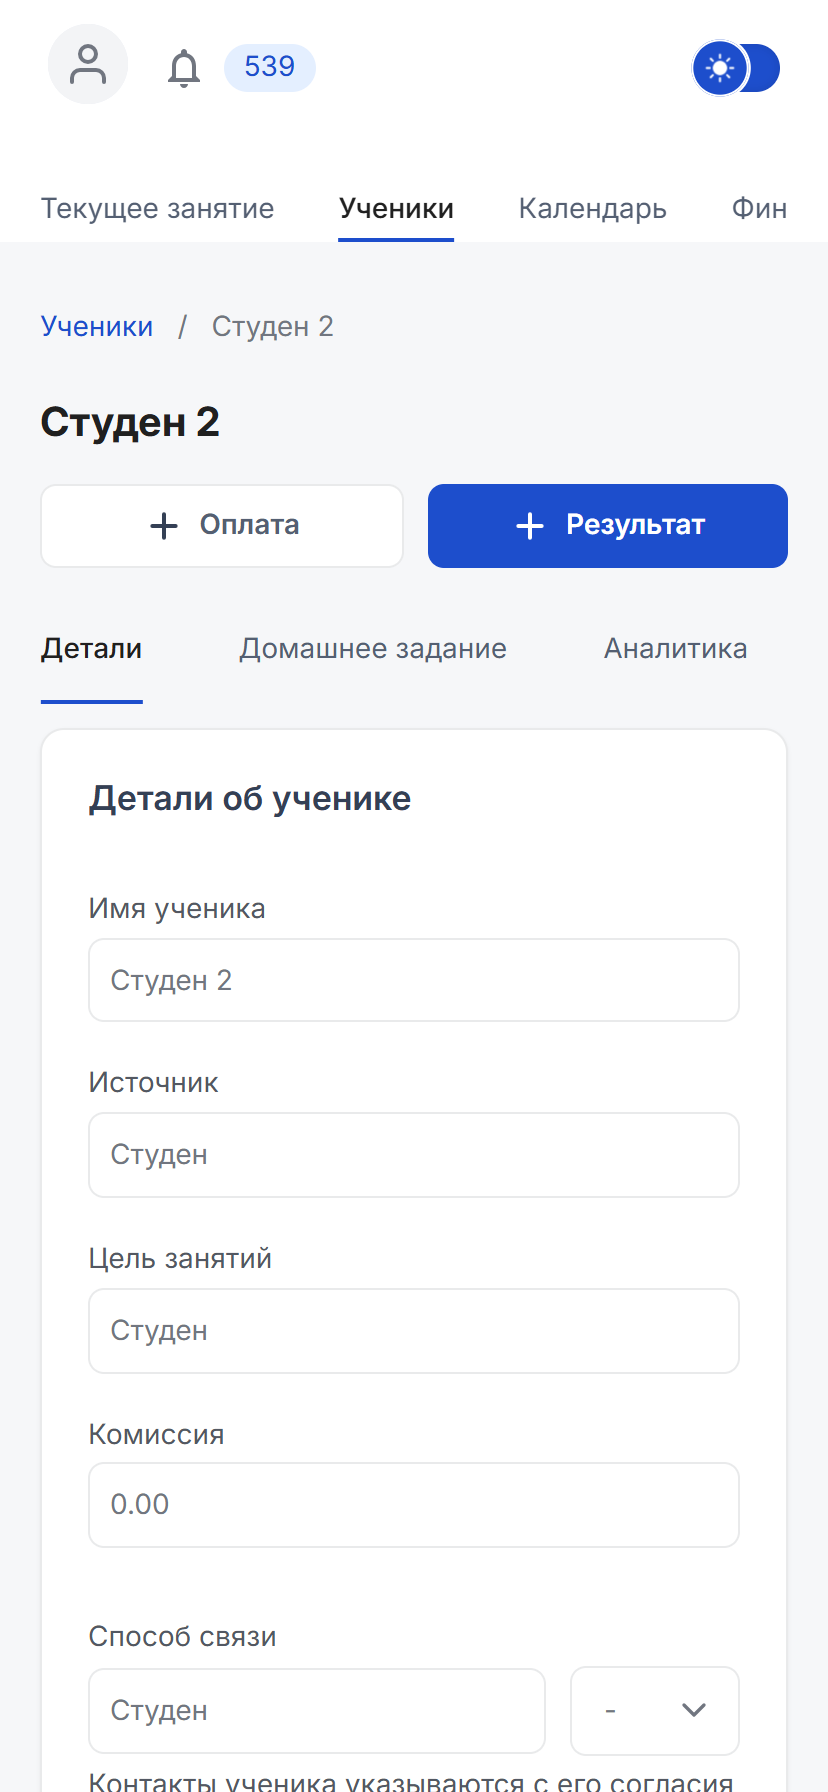The width and height of the screenshot is (828, 1792).
Task: Click the plus icon inside Оплата button
Action: pyautogui.click(x=162, y=525)
